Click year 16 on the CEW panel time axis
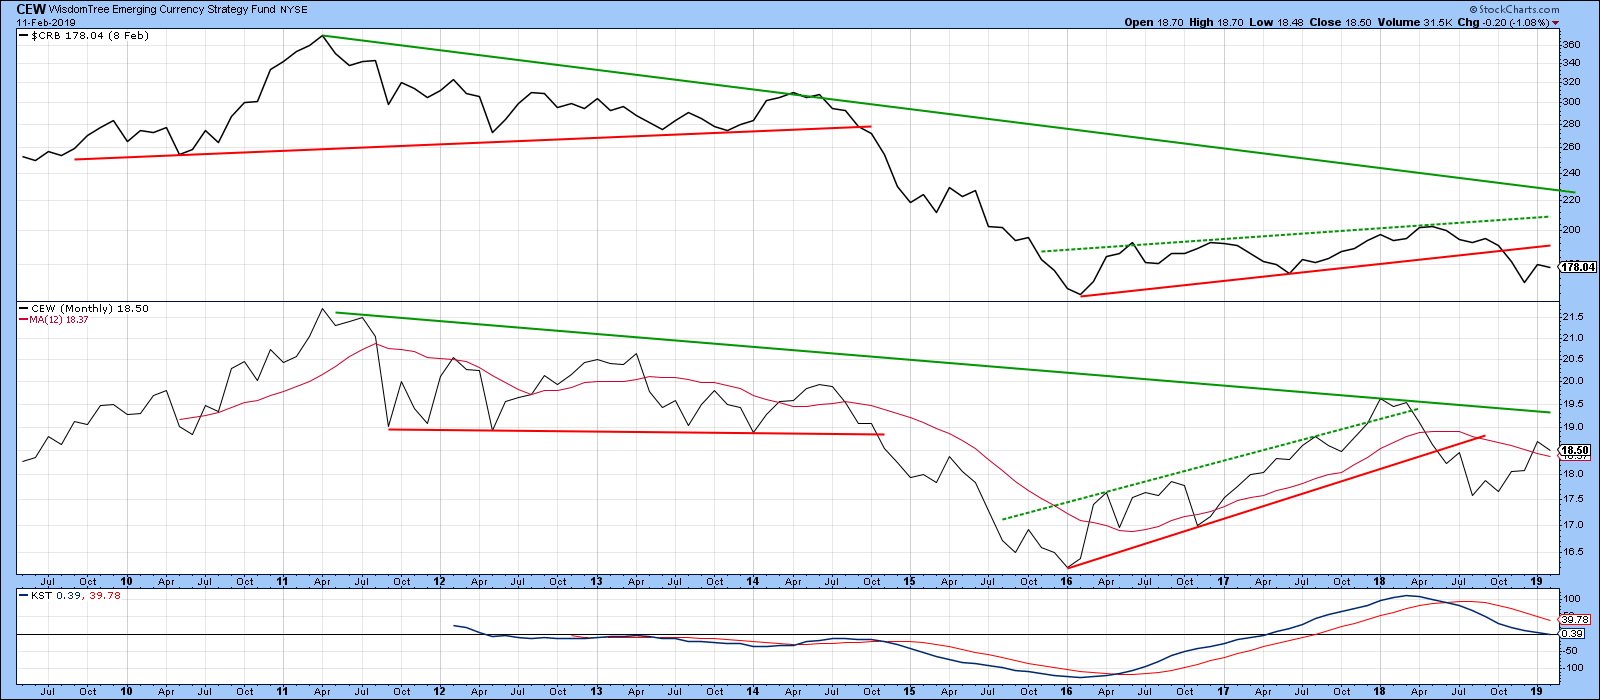The width and height of the screenshot is (1600, 700). click(x=1067, y=581)
